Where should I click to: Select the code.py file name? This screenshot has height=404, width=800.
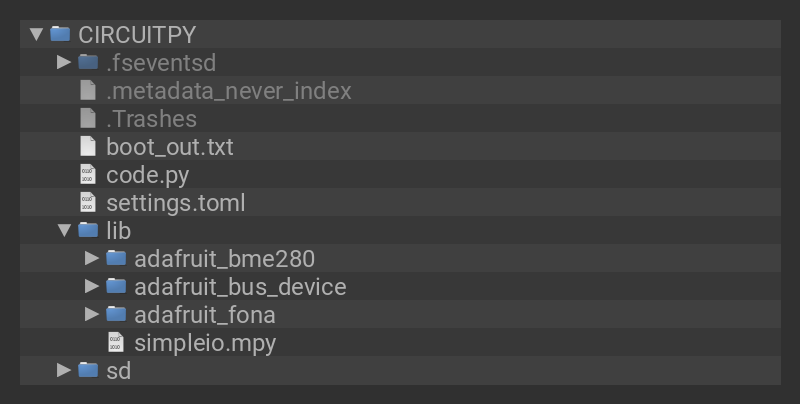(x=147, y=175)
